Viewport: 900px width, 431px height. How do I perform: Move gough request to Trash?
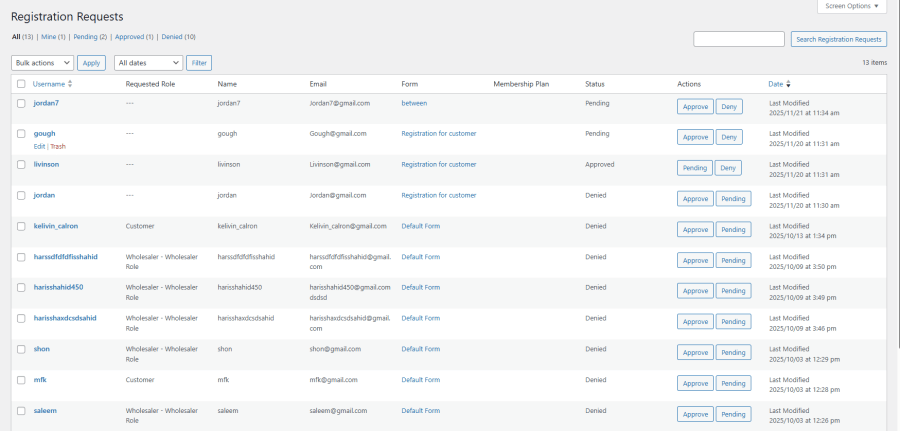pos(58,146)
